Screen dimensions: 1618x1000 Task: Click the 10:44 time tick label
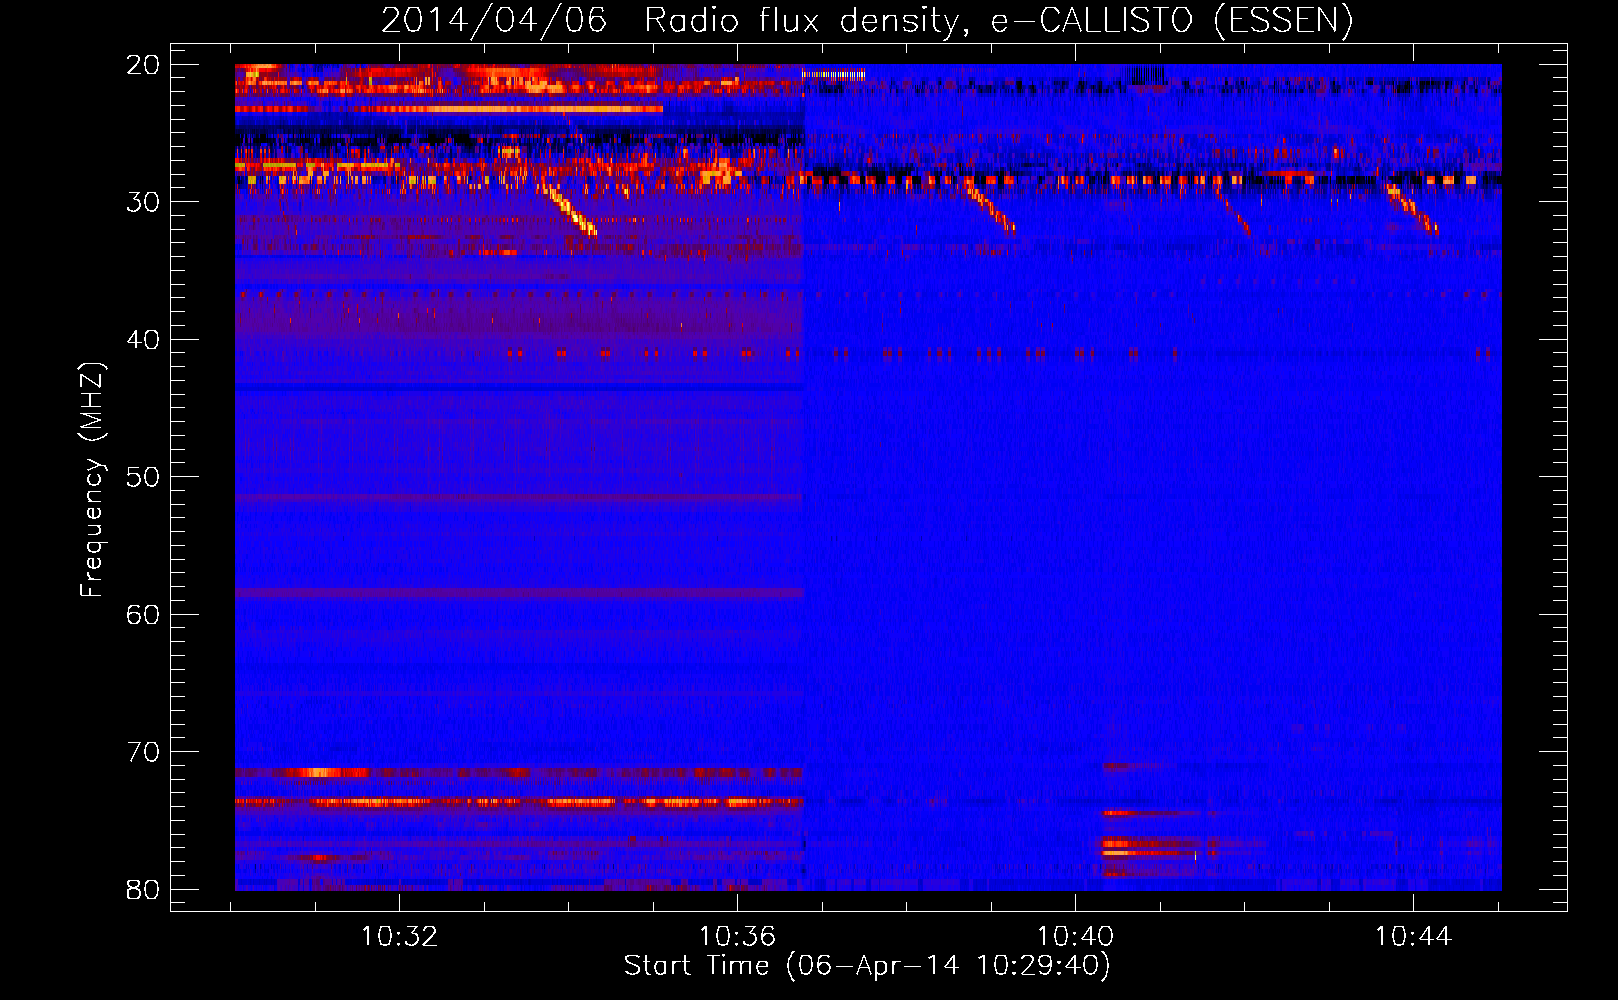1413,937
